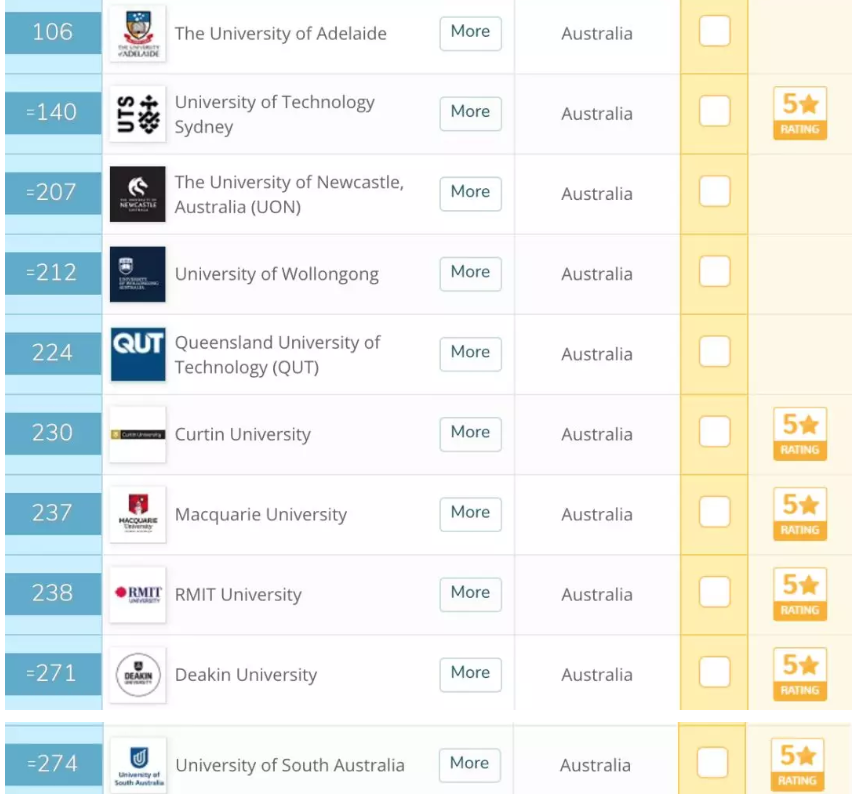Open Macquarie University name link
Image resolution: width=852 pixels, height=794 pixels.
[261, 515]
